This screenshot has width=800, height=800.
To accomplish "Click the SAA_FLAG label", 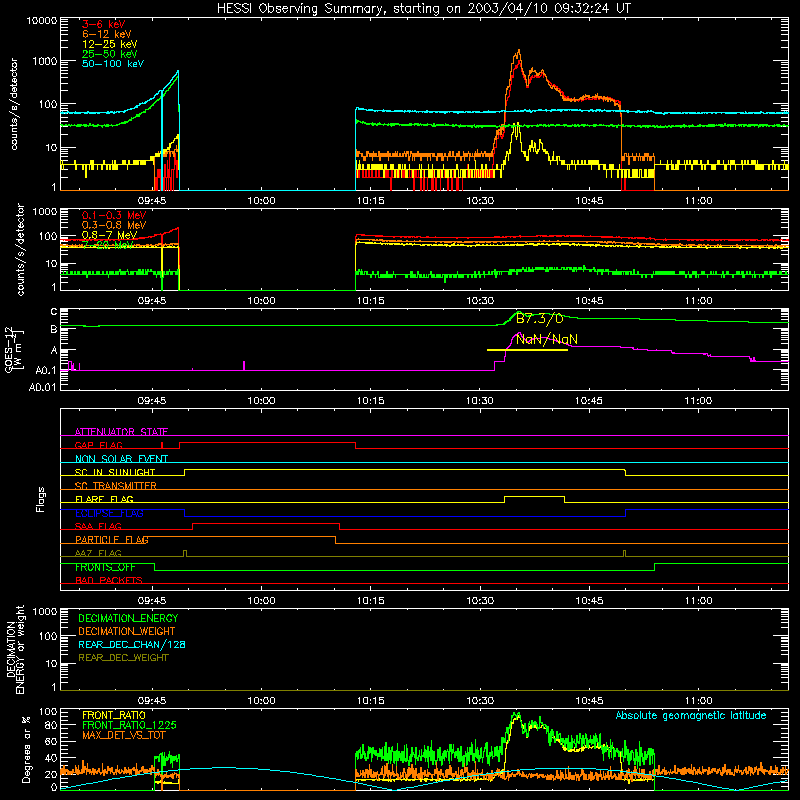I will pyautogui.click(x=98, y=526).
